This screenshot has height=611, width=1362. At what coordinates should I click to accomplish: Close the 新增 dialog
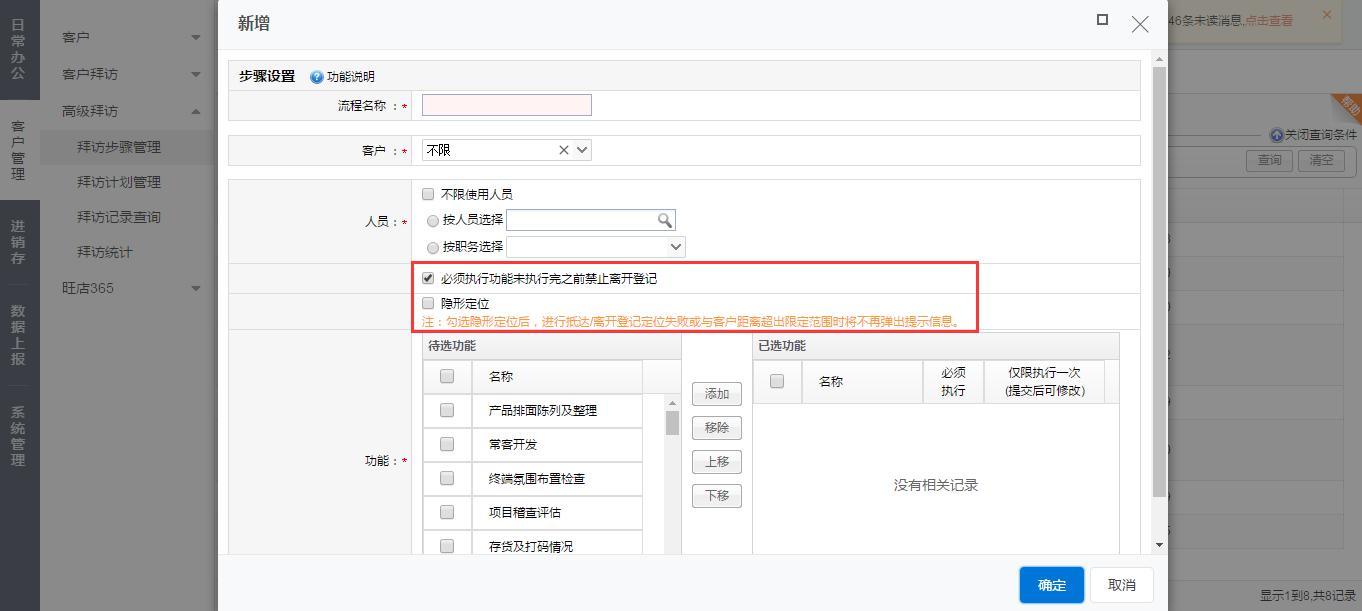tap(1140, 24)
